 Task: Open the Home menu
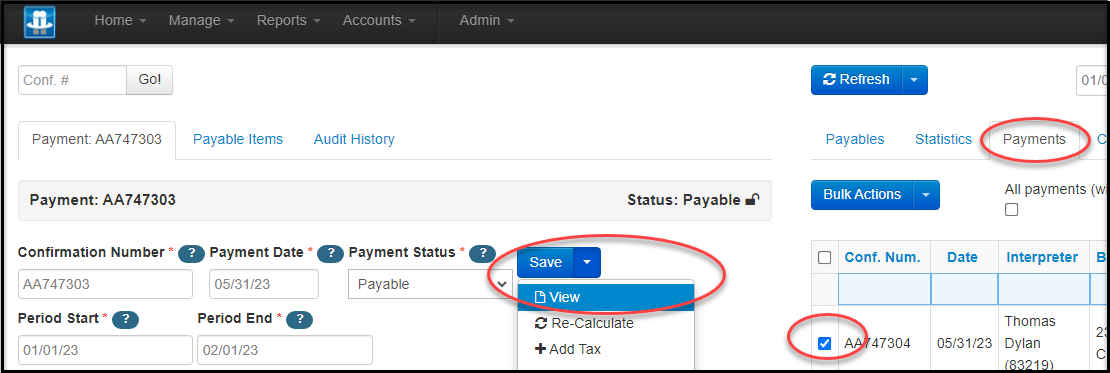[120, 21]
